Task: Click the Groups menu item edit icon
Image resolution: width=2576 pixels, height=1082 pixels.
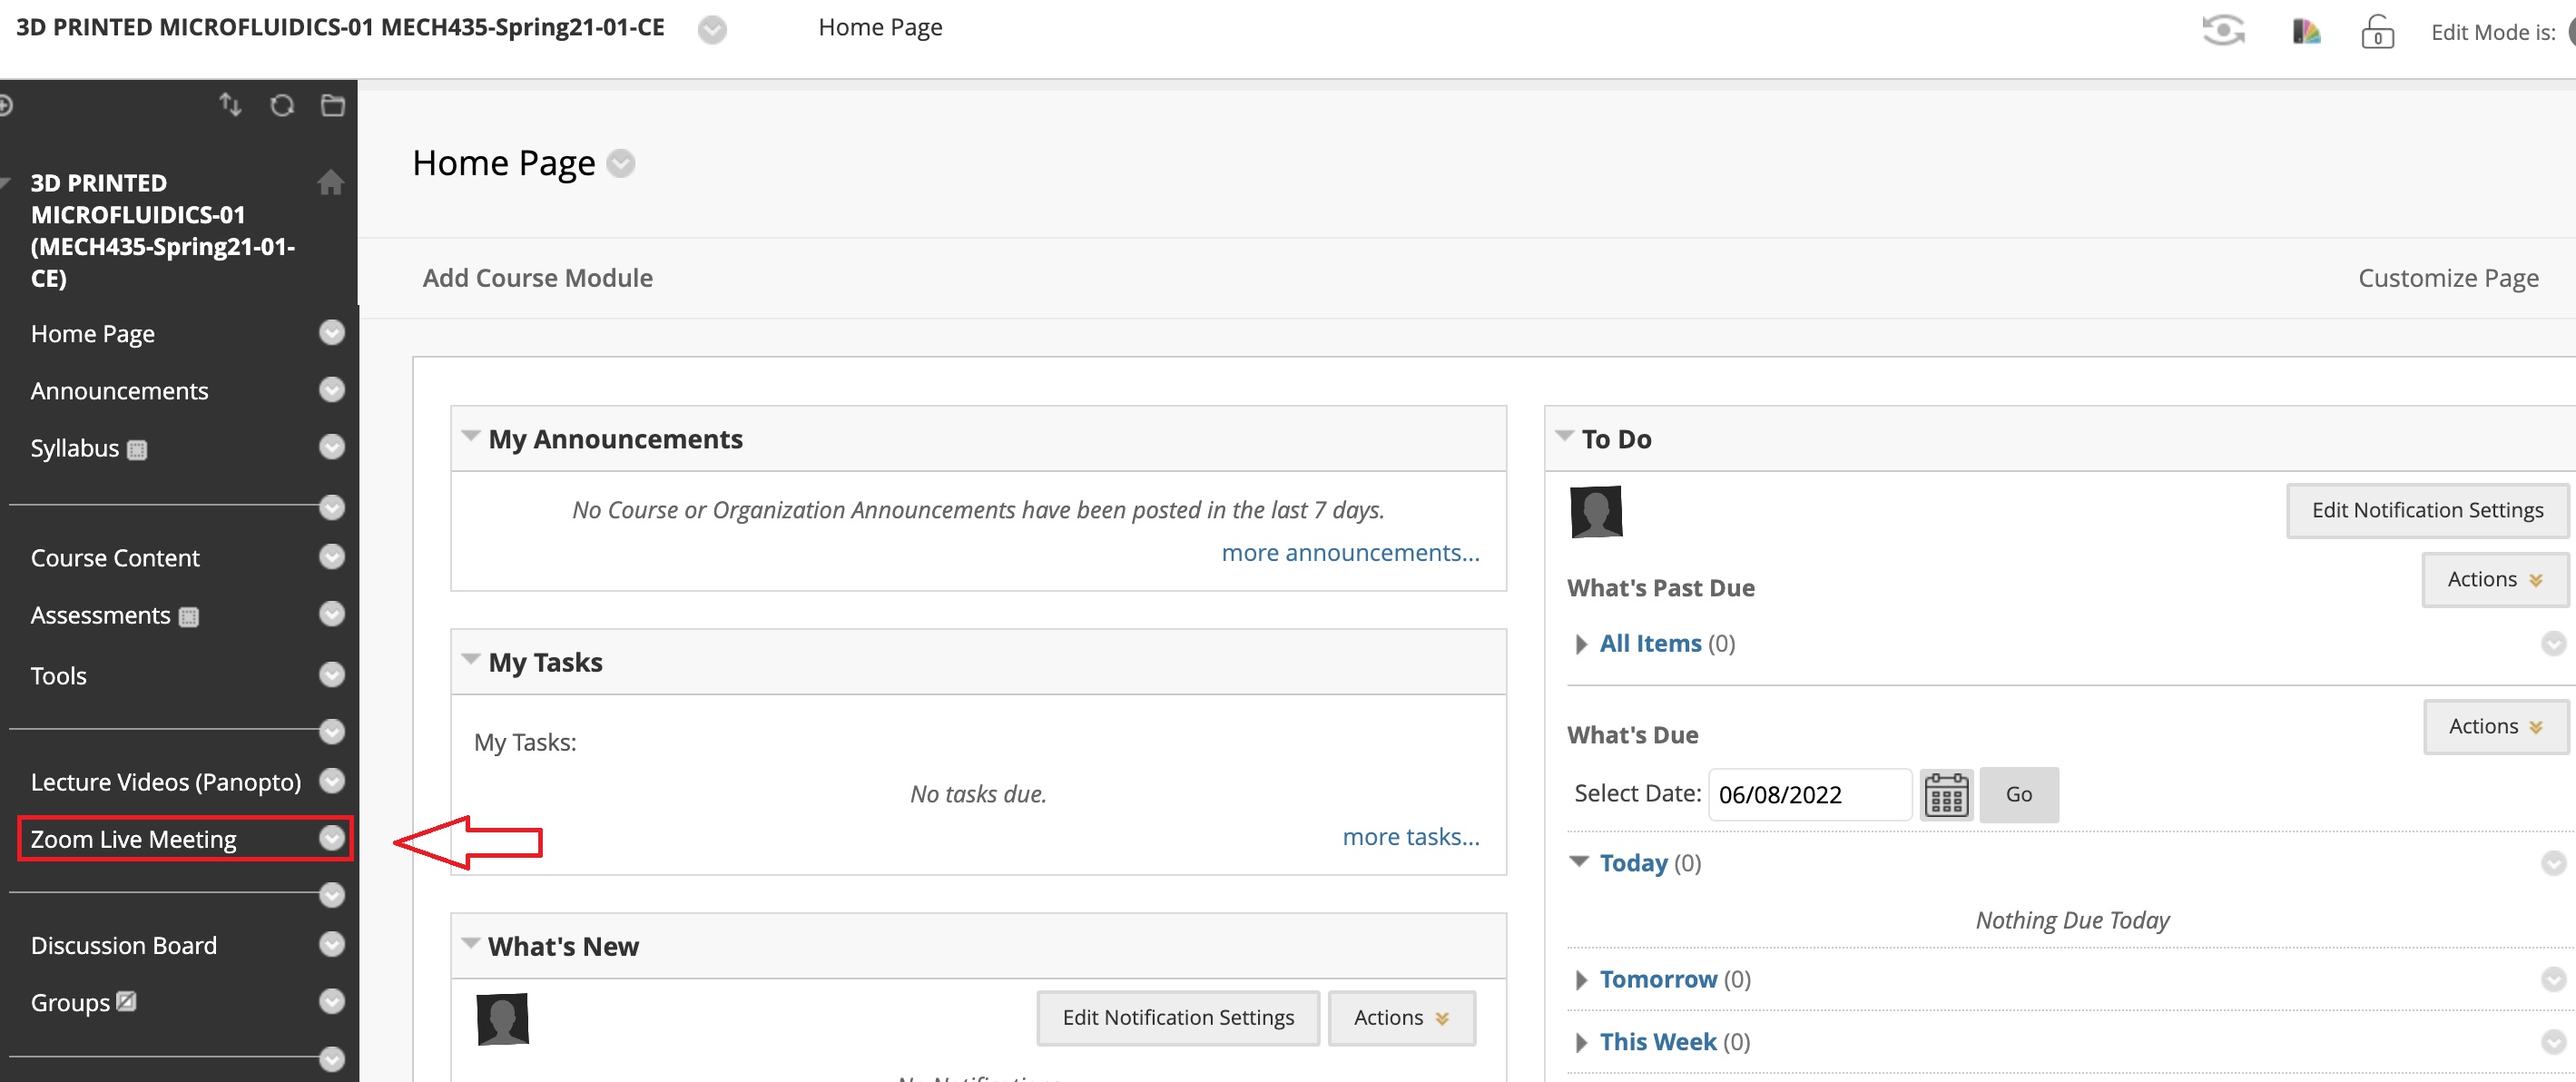Action: [126, 1001]
